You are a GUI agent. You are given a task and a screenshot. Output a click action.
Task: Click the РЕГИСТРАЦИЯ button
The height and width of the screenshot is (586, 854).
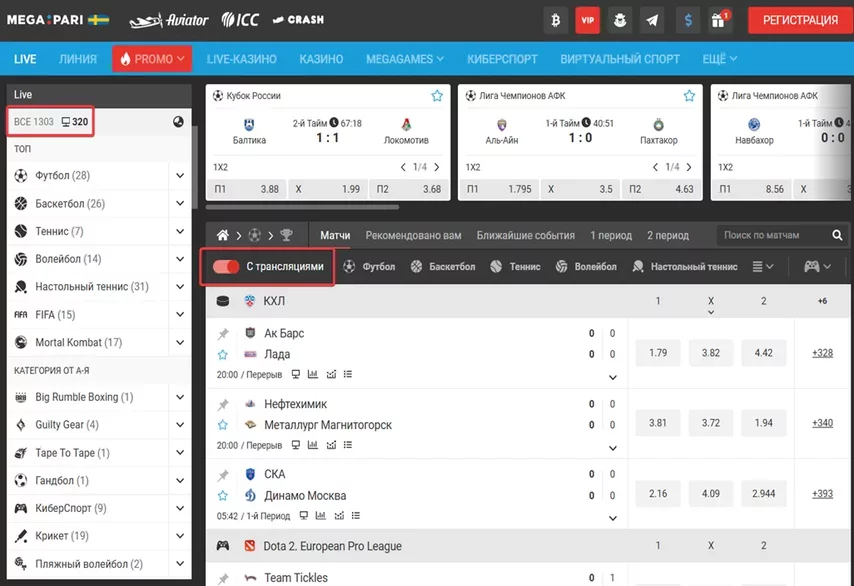[800, 20]
